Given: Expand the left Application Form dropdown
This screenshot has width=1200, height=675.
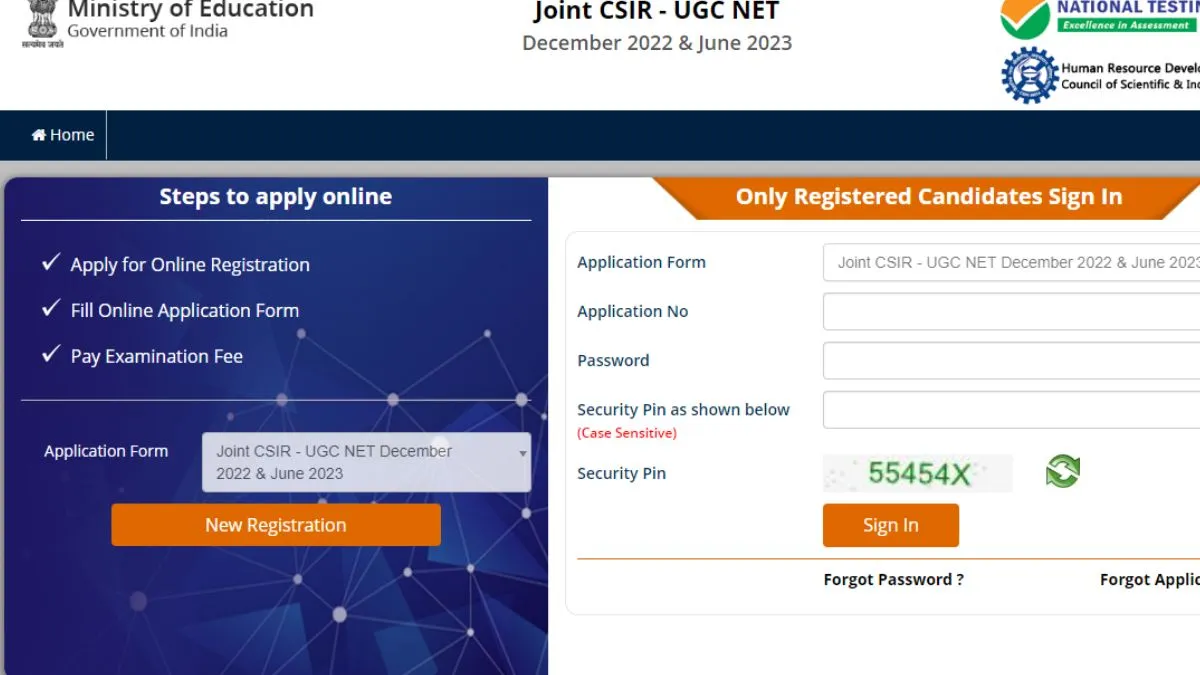Looking at the screenshot, I should pyautogui.click(x=366, y=462).
